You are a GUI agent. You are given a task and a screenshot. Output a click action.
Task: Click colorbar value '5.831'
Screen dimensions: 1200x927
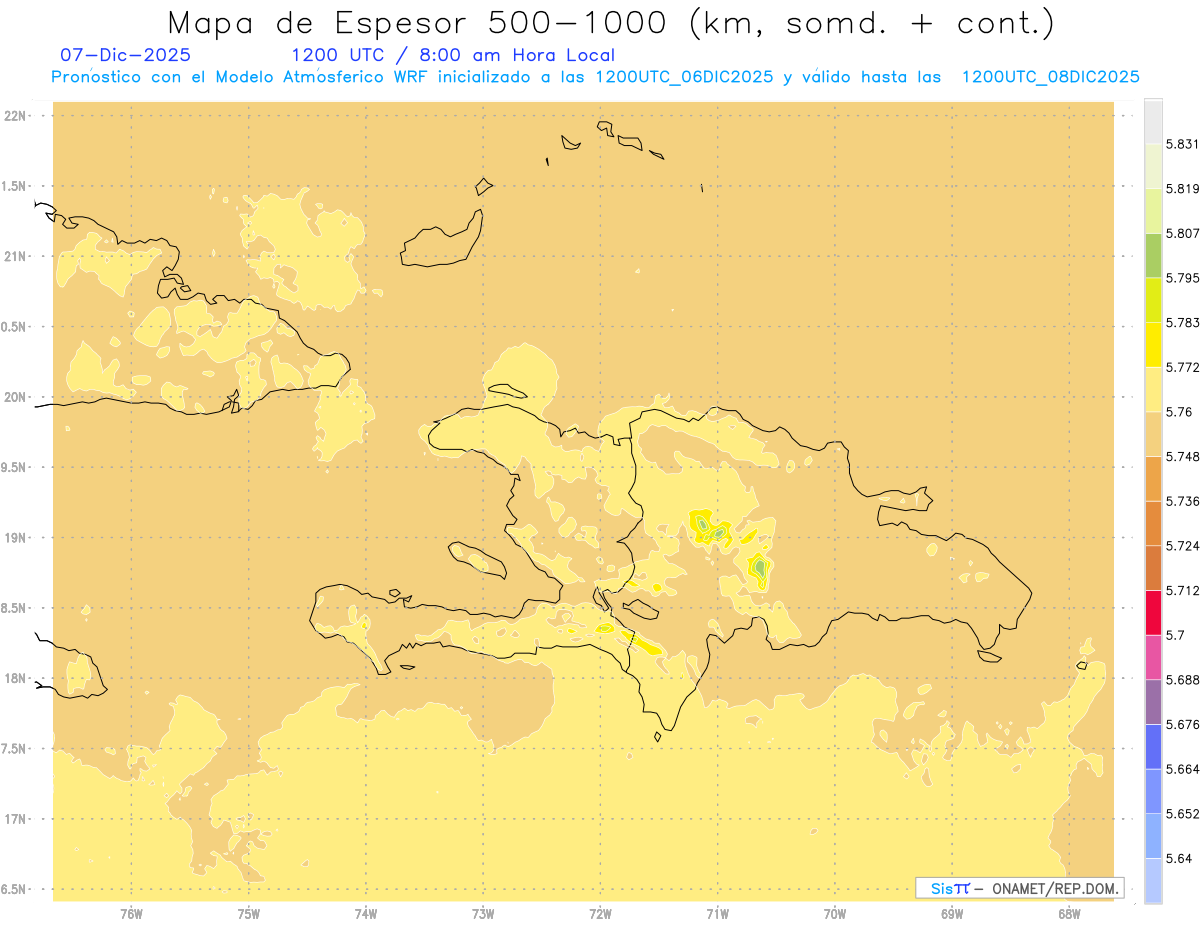pos(1182,144)
